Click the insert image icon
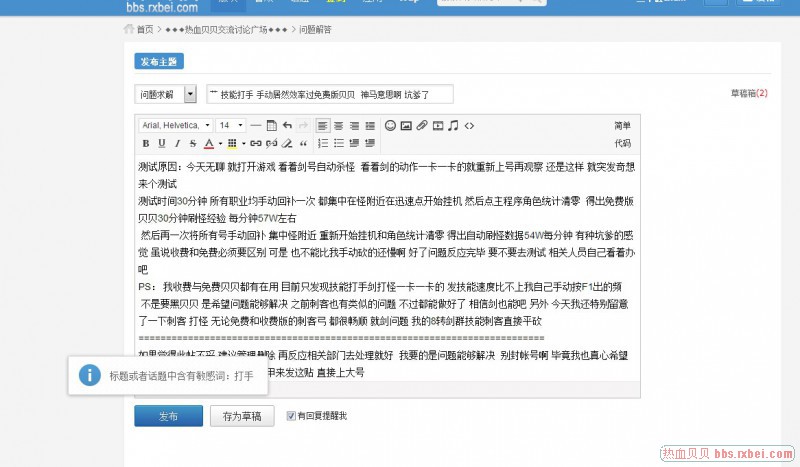Screen dimensions: 800x467 [406, 125]
